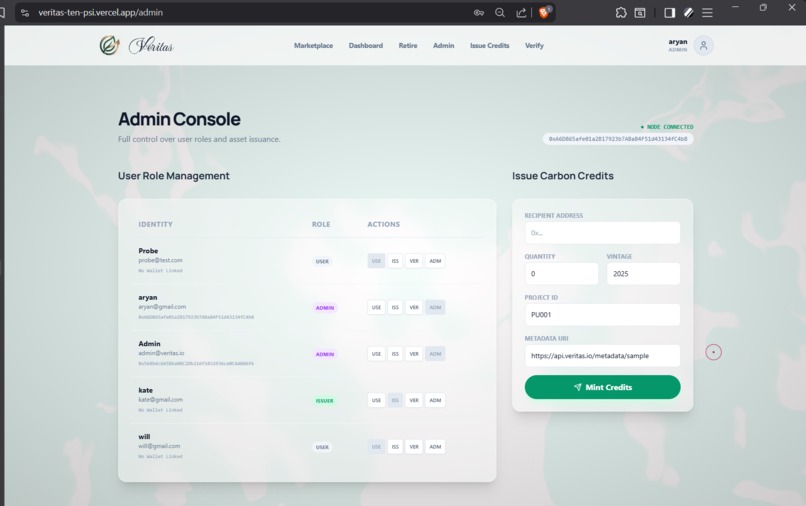Set Probe's role to USE

pos(376,261)
